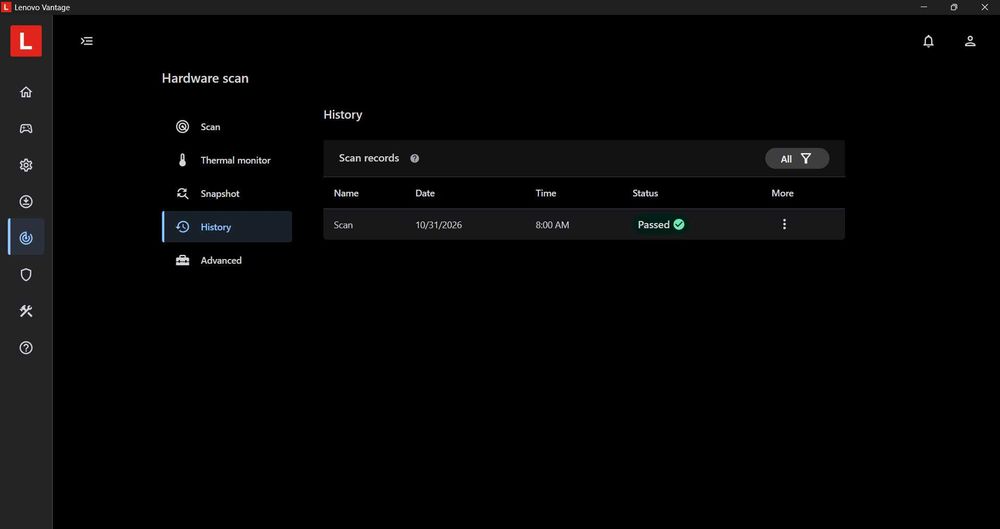Viewport: 1000px width, 529px height.
Task: Click the Date column header
Action: pyautogui.click(x=425, y=193)
